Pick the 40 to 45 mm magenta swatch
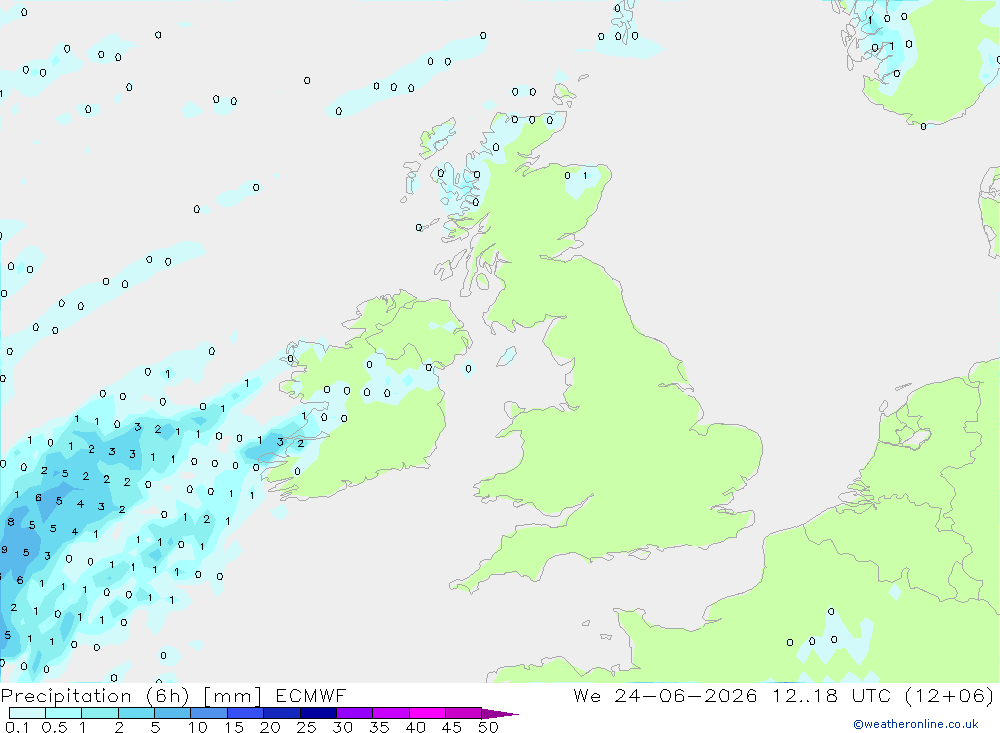This screenshot has height=733, width=1000. (427, 713)
